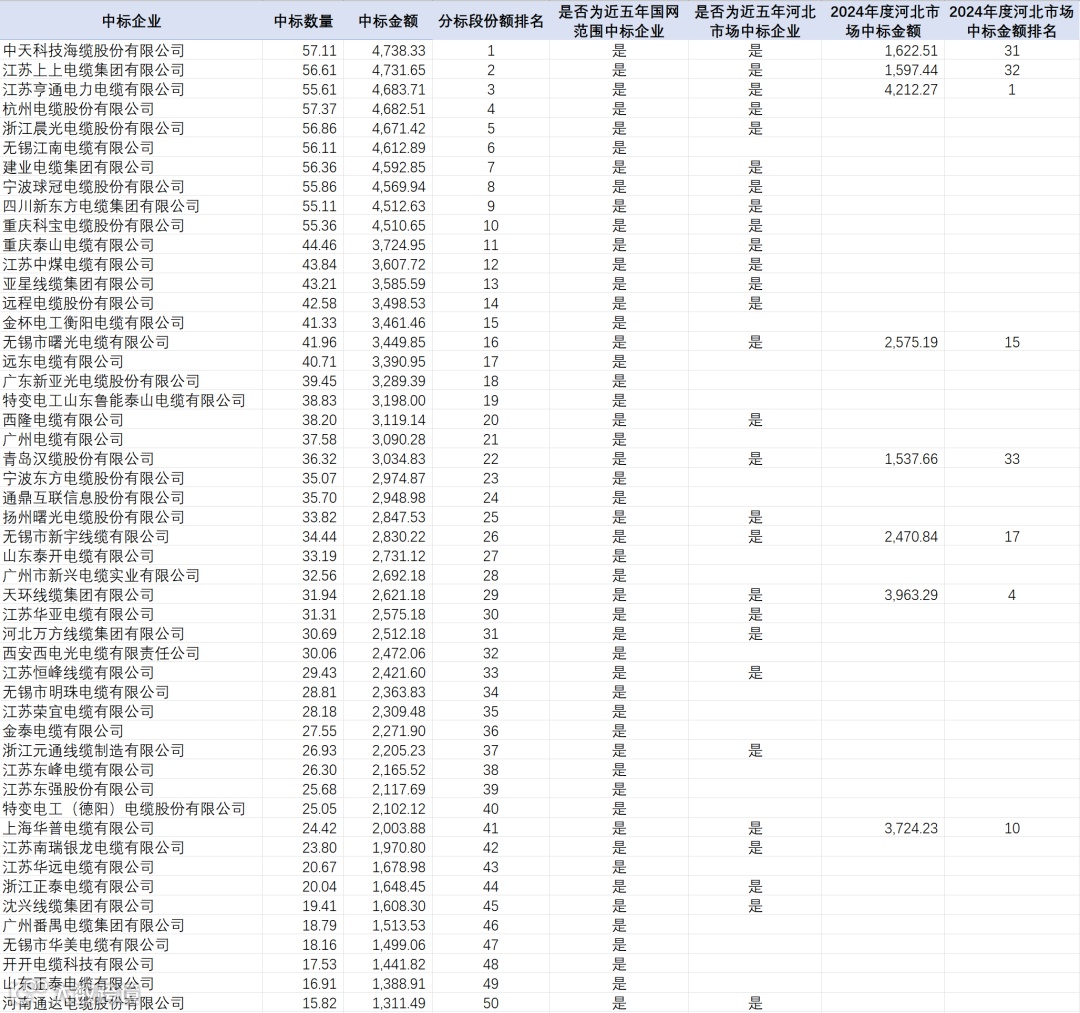Select bid amount 3,034.83
Viewport: 1080px width, 1013px height.
399,459
